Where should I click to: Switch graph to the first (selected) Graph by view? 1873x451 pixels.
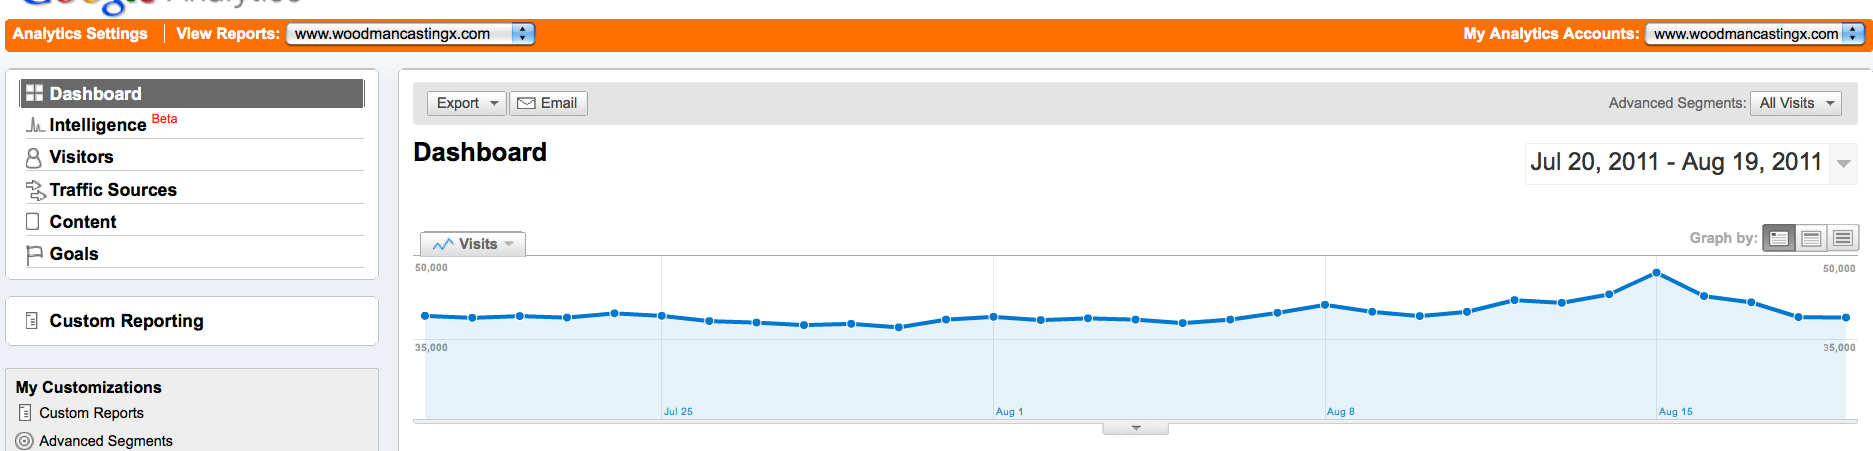(1778, 238)
